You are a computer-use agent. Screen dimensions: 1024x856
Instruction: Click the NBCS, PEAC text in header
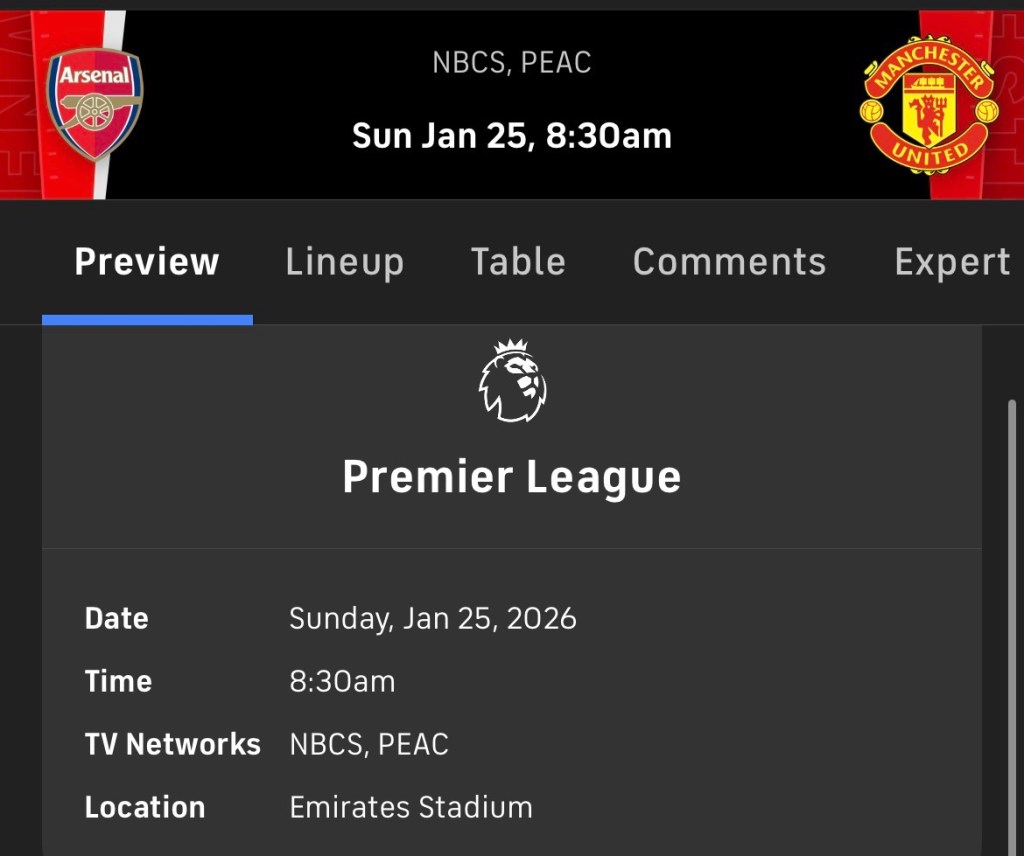[x=511, y=63]
